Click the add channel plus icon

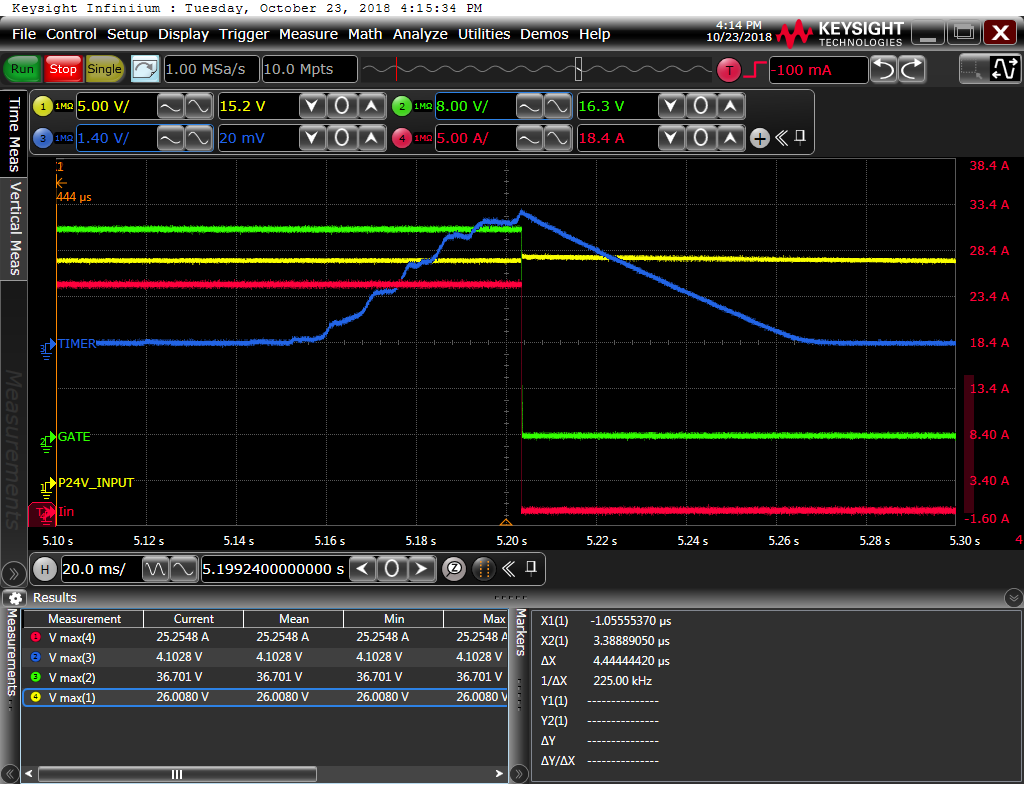coord(760,138)
